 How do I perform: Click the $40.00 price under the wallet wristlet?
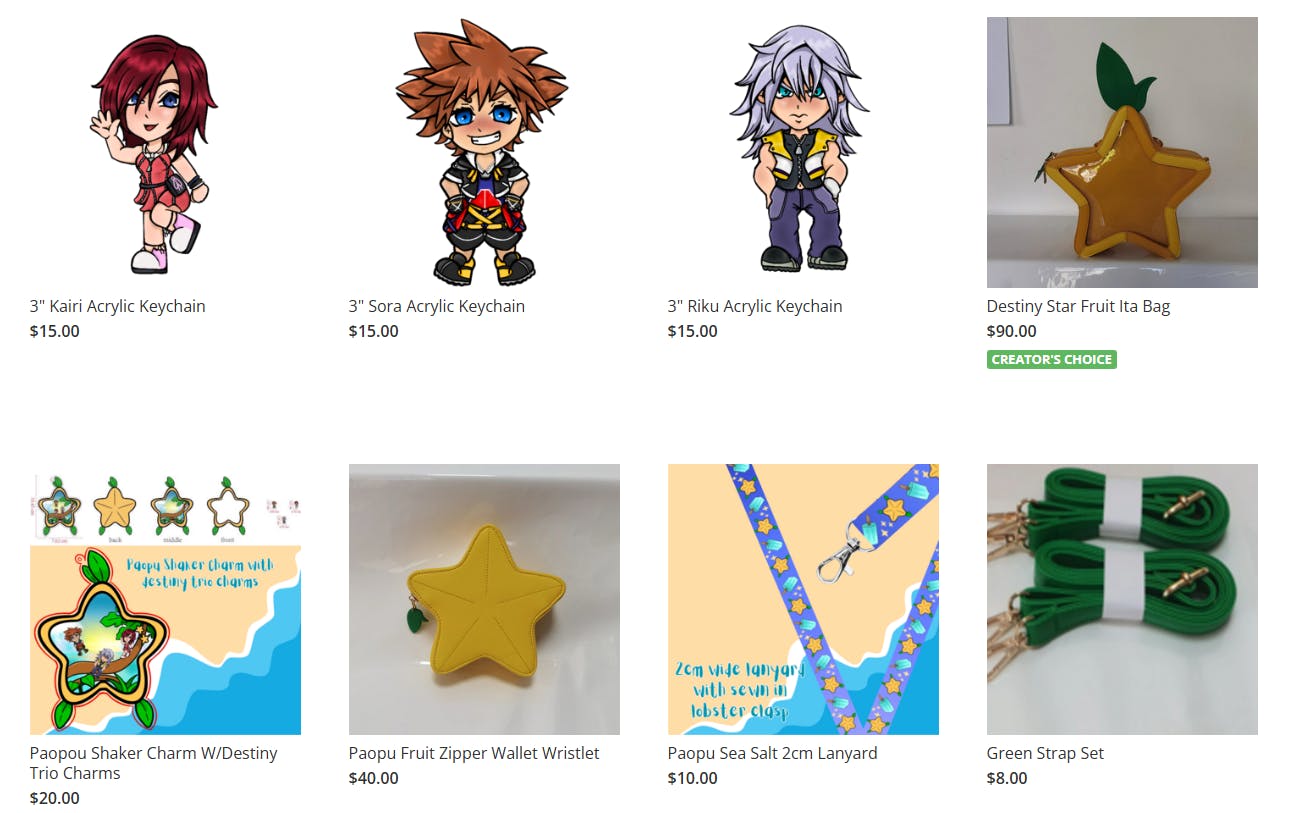[x=374, y=778]
